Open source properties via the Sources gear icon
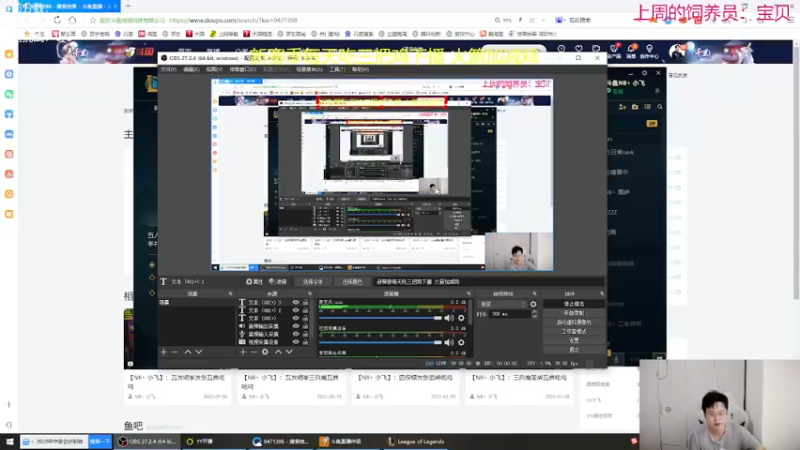 coord(265,352)
